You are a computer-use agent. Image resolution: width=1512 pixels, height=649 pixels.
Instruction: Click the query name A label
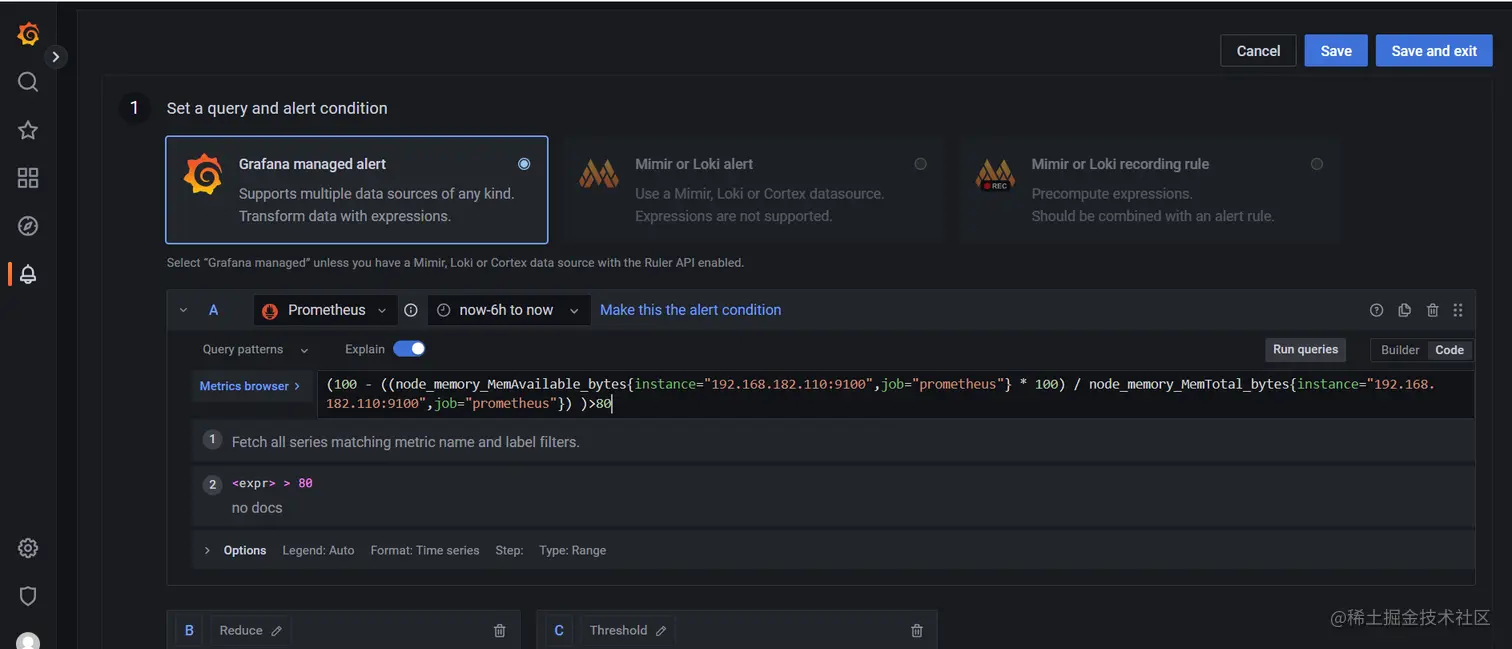[213, 310]
